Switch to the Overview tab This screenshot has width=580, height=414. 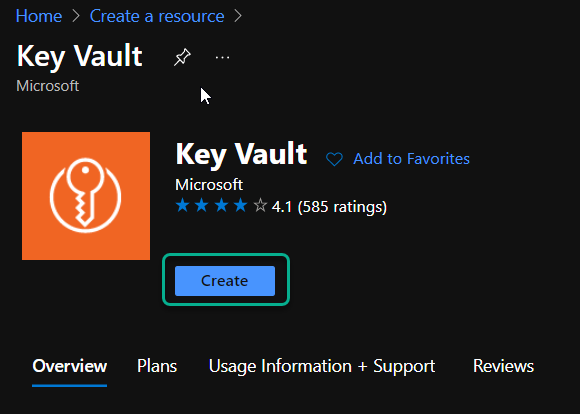pyautogui.click(x=70, y=366)
